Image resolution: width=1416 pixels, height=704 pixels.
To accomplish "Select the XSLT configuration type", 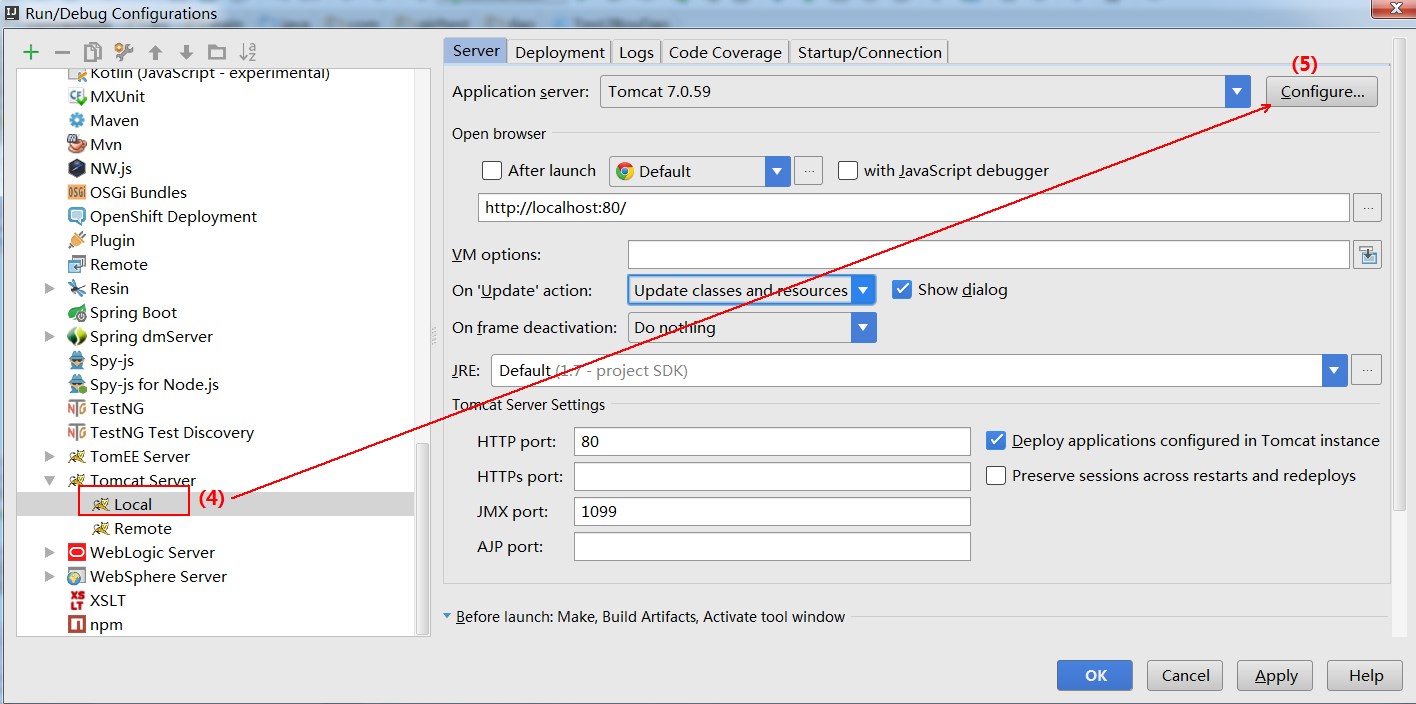I will click(96, 600).
